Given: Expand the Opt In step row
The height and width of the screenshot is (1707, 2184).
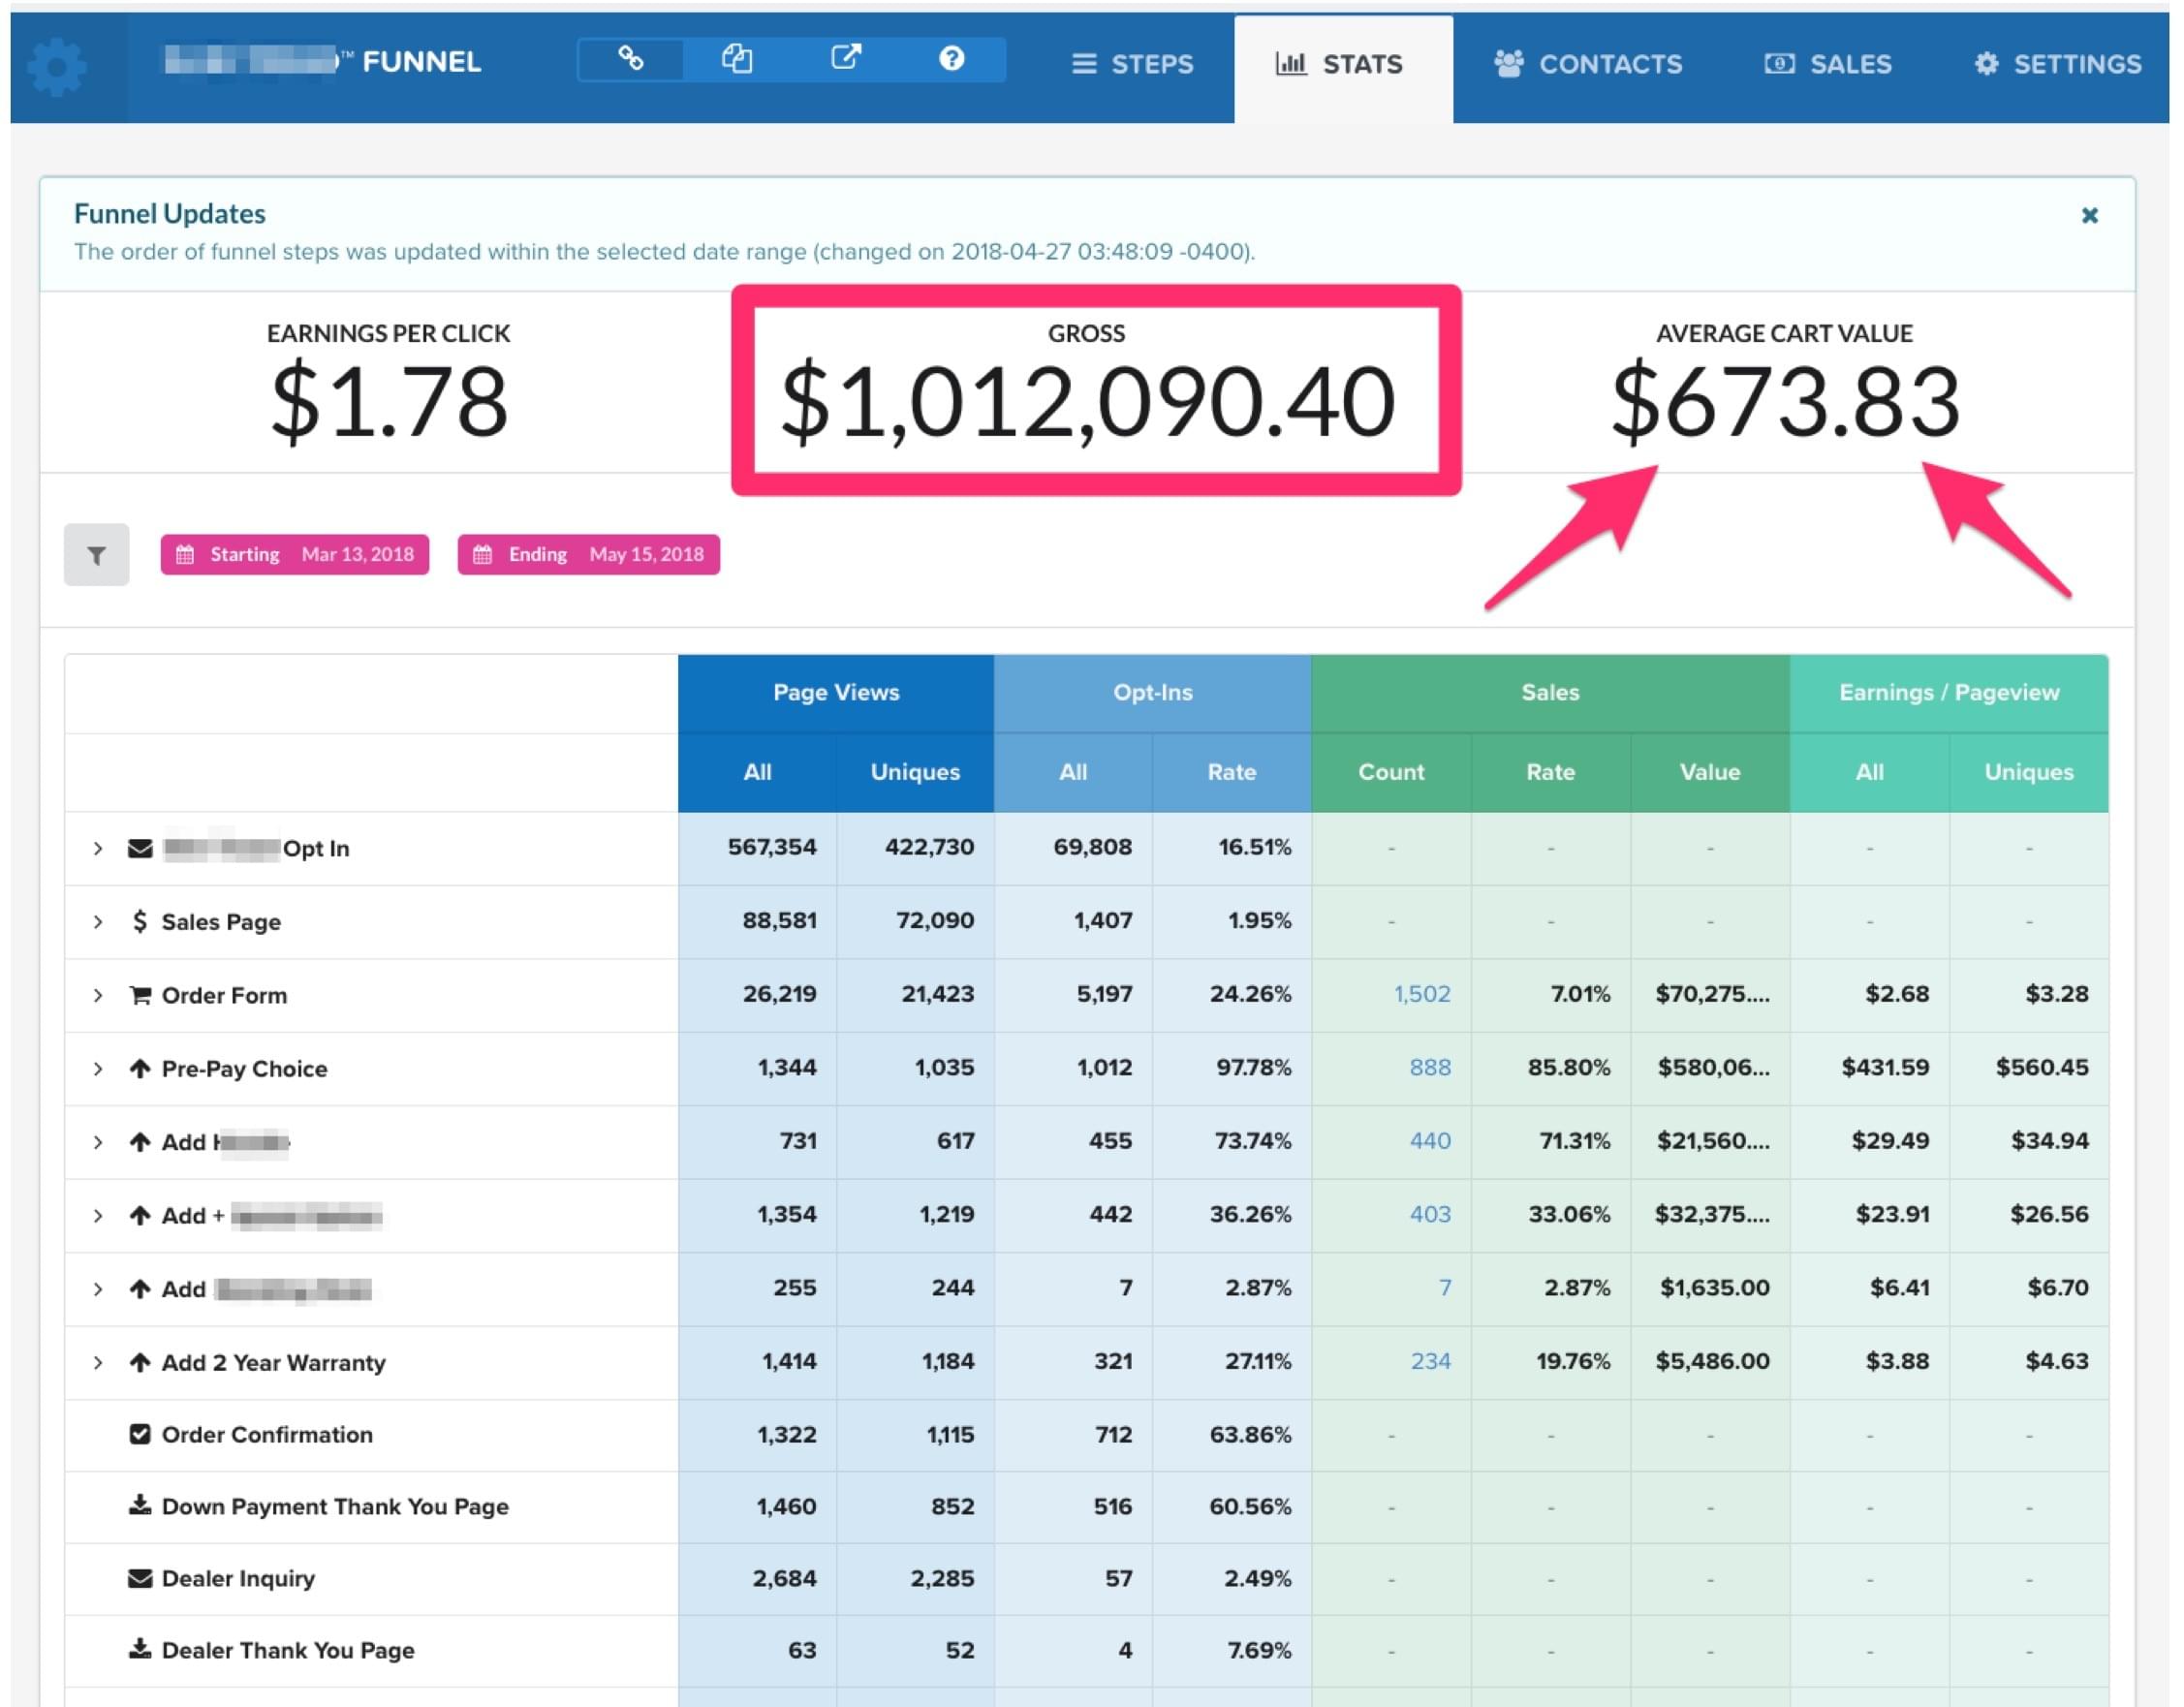Looking at the screenshot, I should [x=98, y=849].
